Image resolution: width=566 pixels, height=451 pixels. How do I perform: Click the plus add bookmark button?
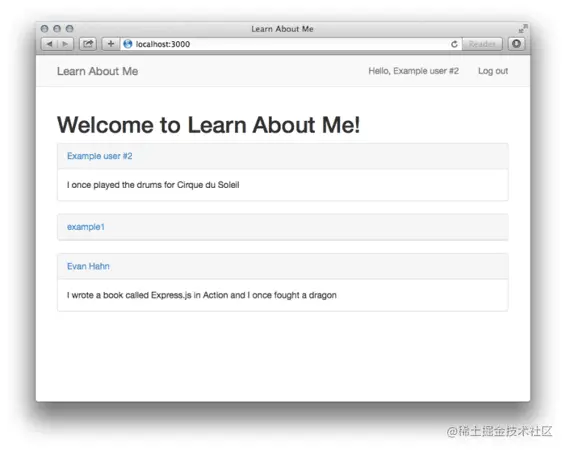[x=111, y=44]
